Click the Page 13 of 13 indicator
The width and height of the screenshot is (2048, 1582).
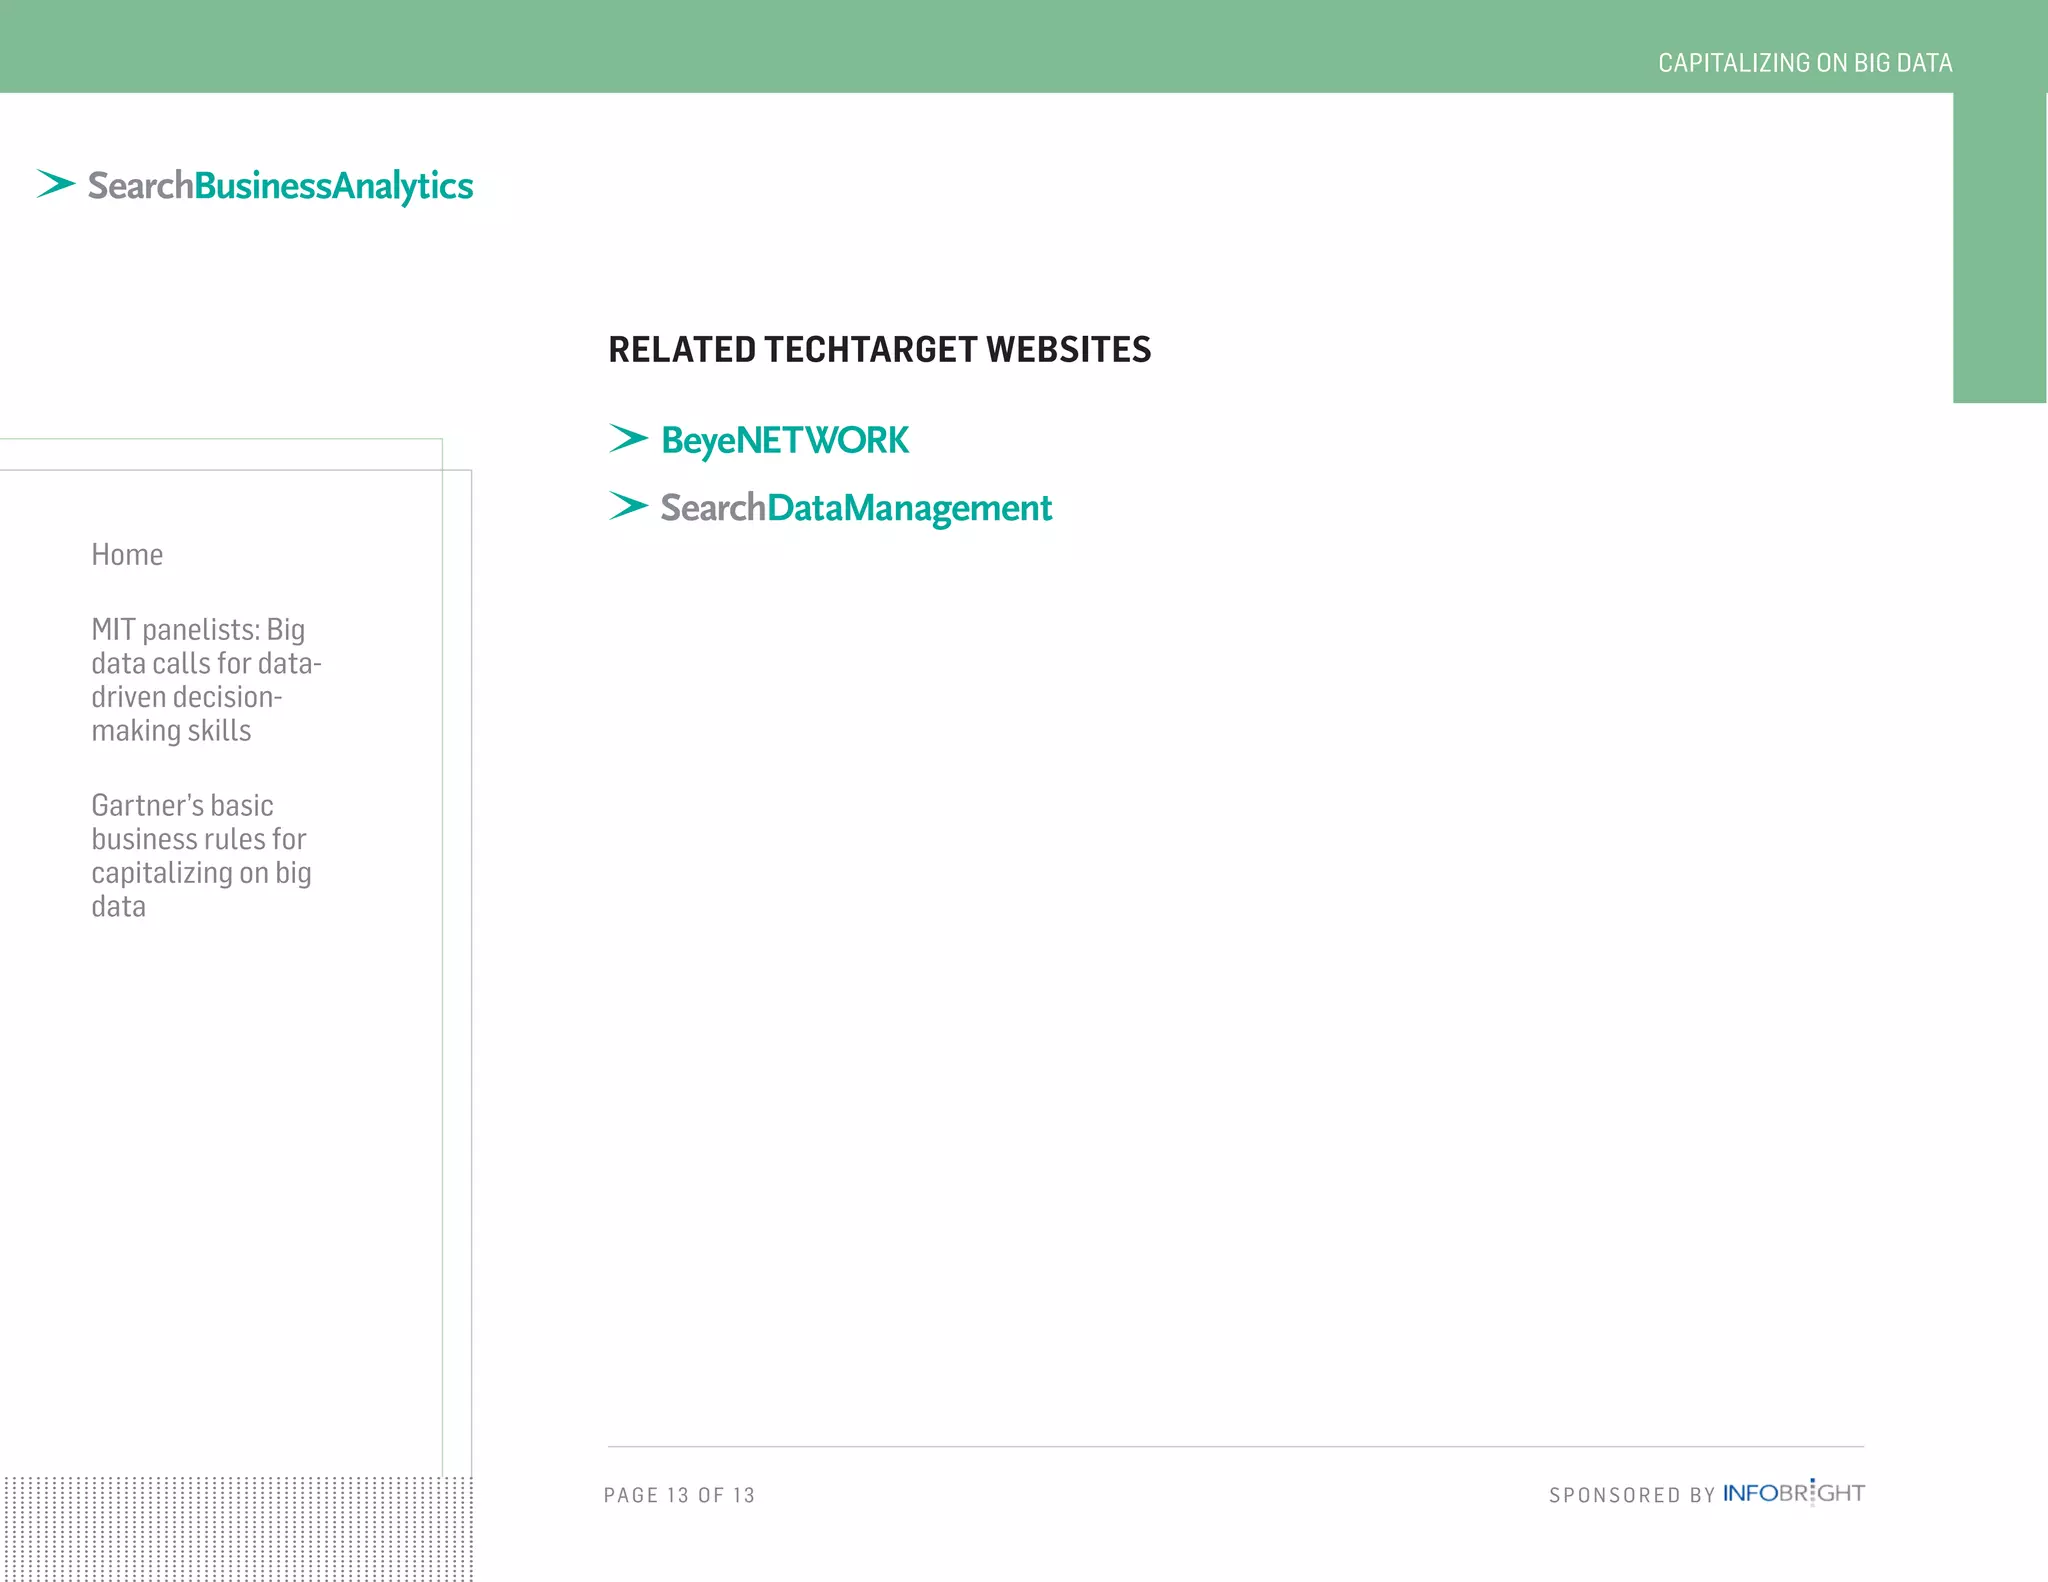679,1495
